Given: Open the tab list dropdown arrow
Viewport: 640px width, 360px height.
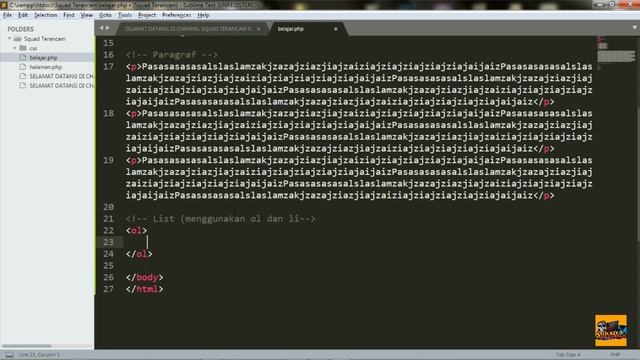Looking at the screenshot, I should (635, 28).
